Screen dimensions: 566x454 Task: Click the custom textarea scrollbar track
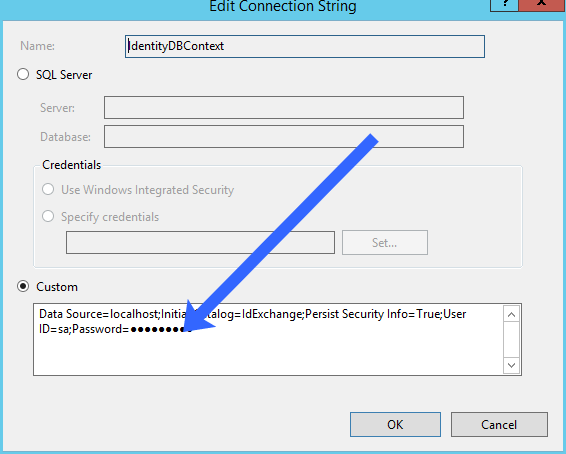(x=511, y=340)
